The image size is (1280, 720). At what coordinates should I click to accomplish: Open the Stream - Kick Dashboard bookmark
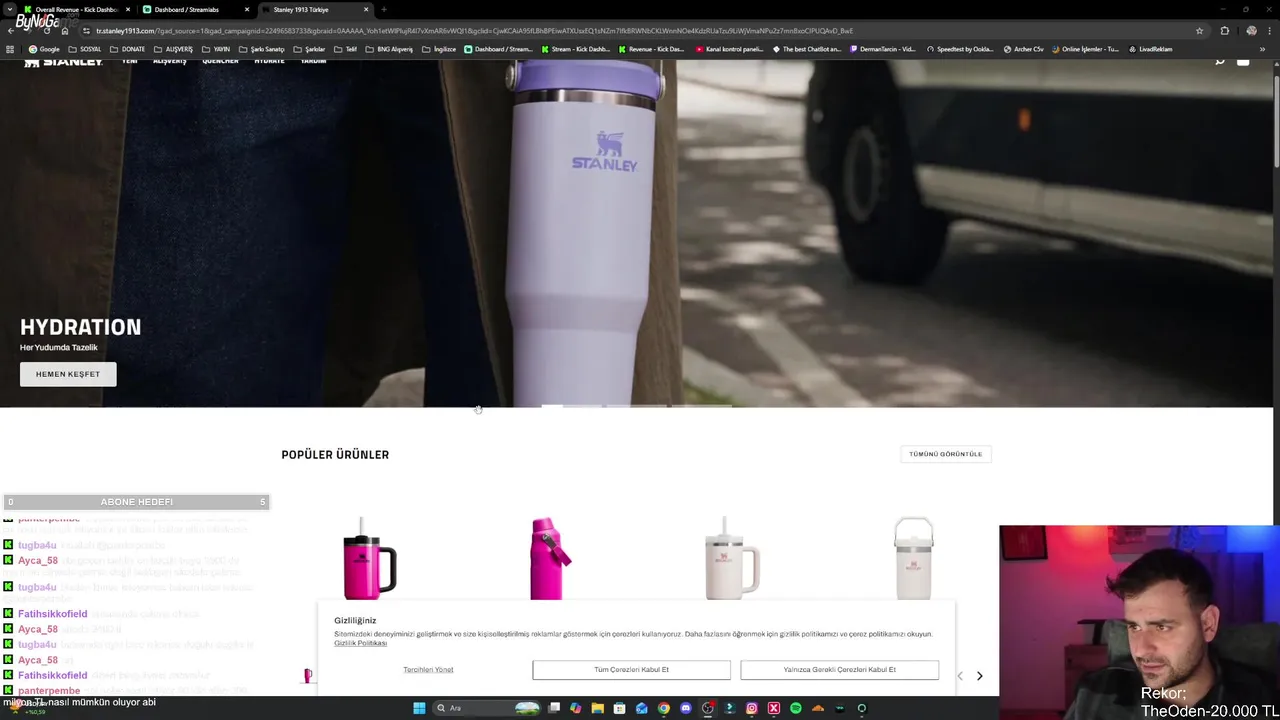pos(575,49)
